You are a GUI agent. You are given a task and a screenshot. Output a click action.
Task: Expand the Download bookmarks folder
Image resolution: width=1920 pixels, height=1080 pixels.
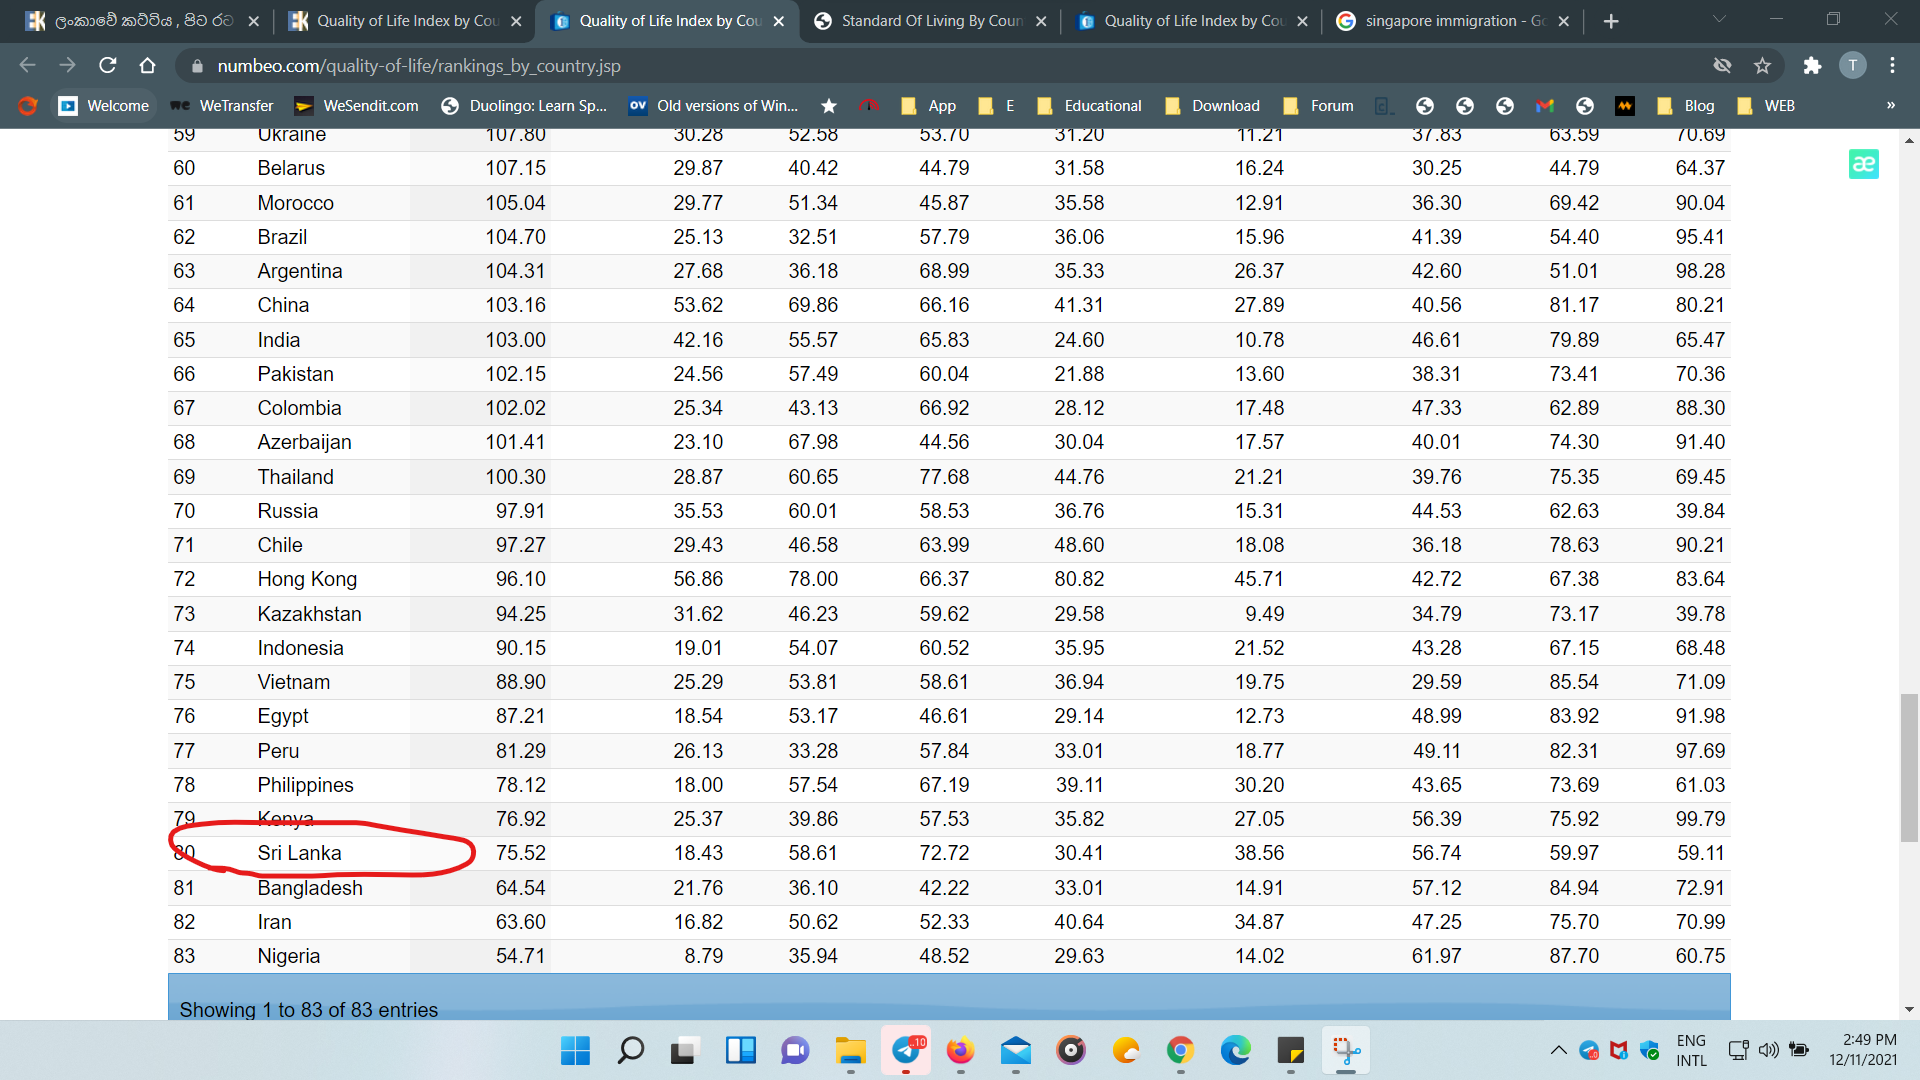1212,106
